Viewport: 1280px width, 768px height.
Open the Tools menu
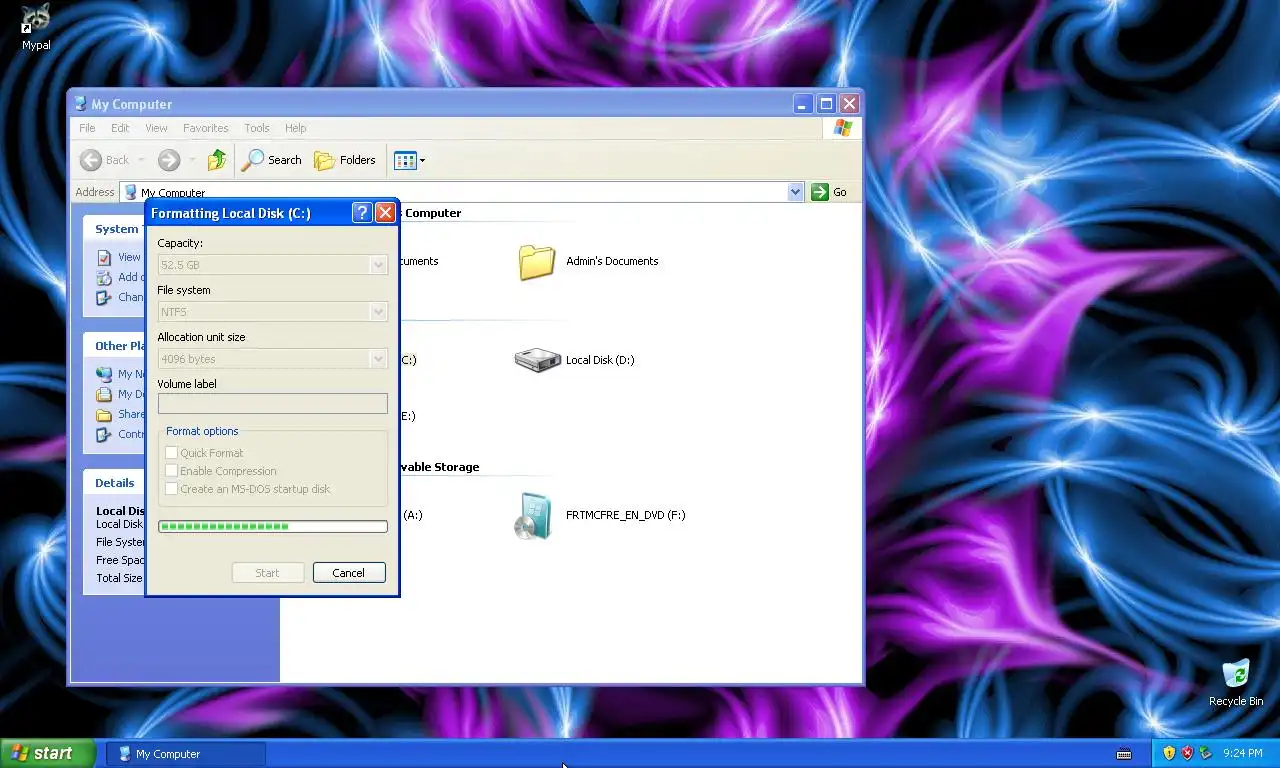tap(257, 128)
